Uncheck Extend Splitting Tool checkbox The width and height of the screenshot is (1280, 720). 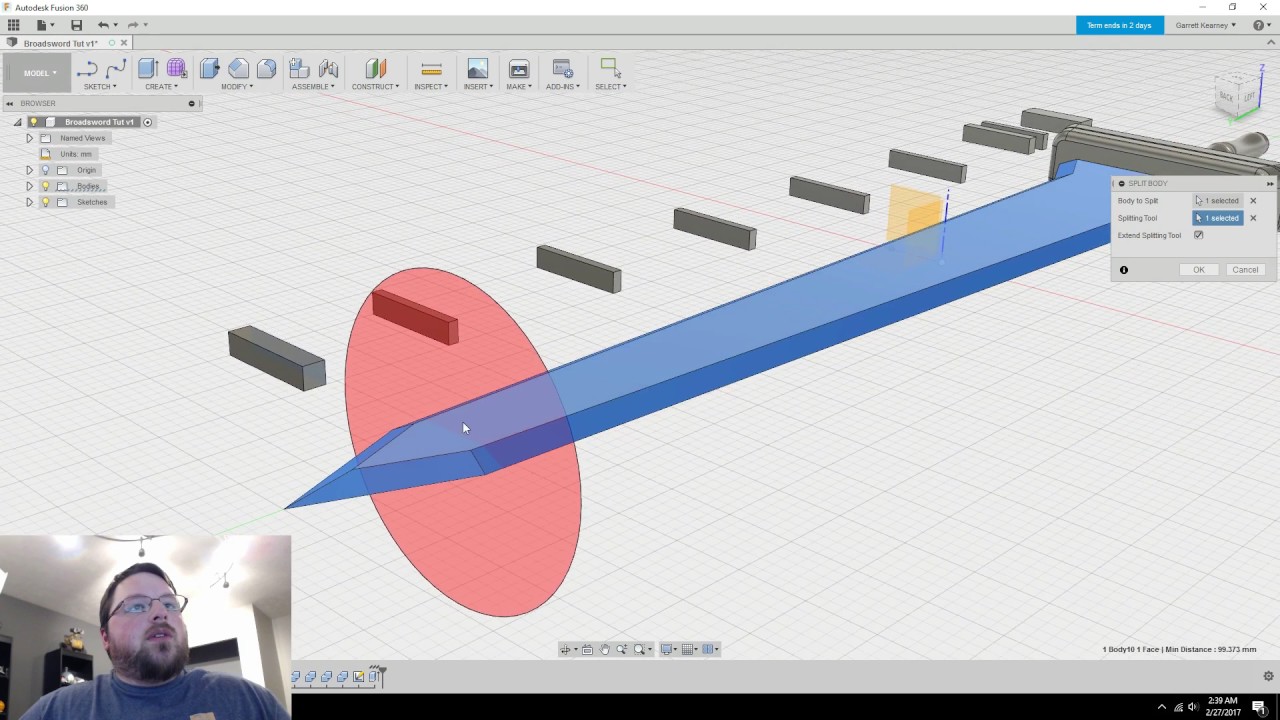pyautogui.click(x=1198, y=235)
